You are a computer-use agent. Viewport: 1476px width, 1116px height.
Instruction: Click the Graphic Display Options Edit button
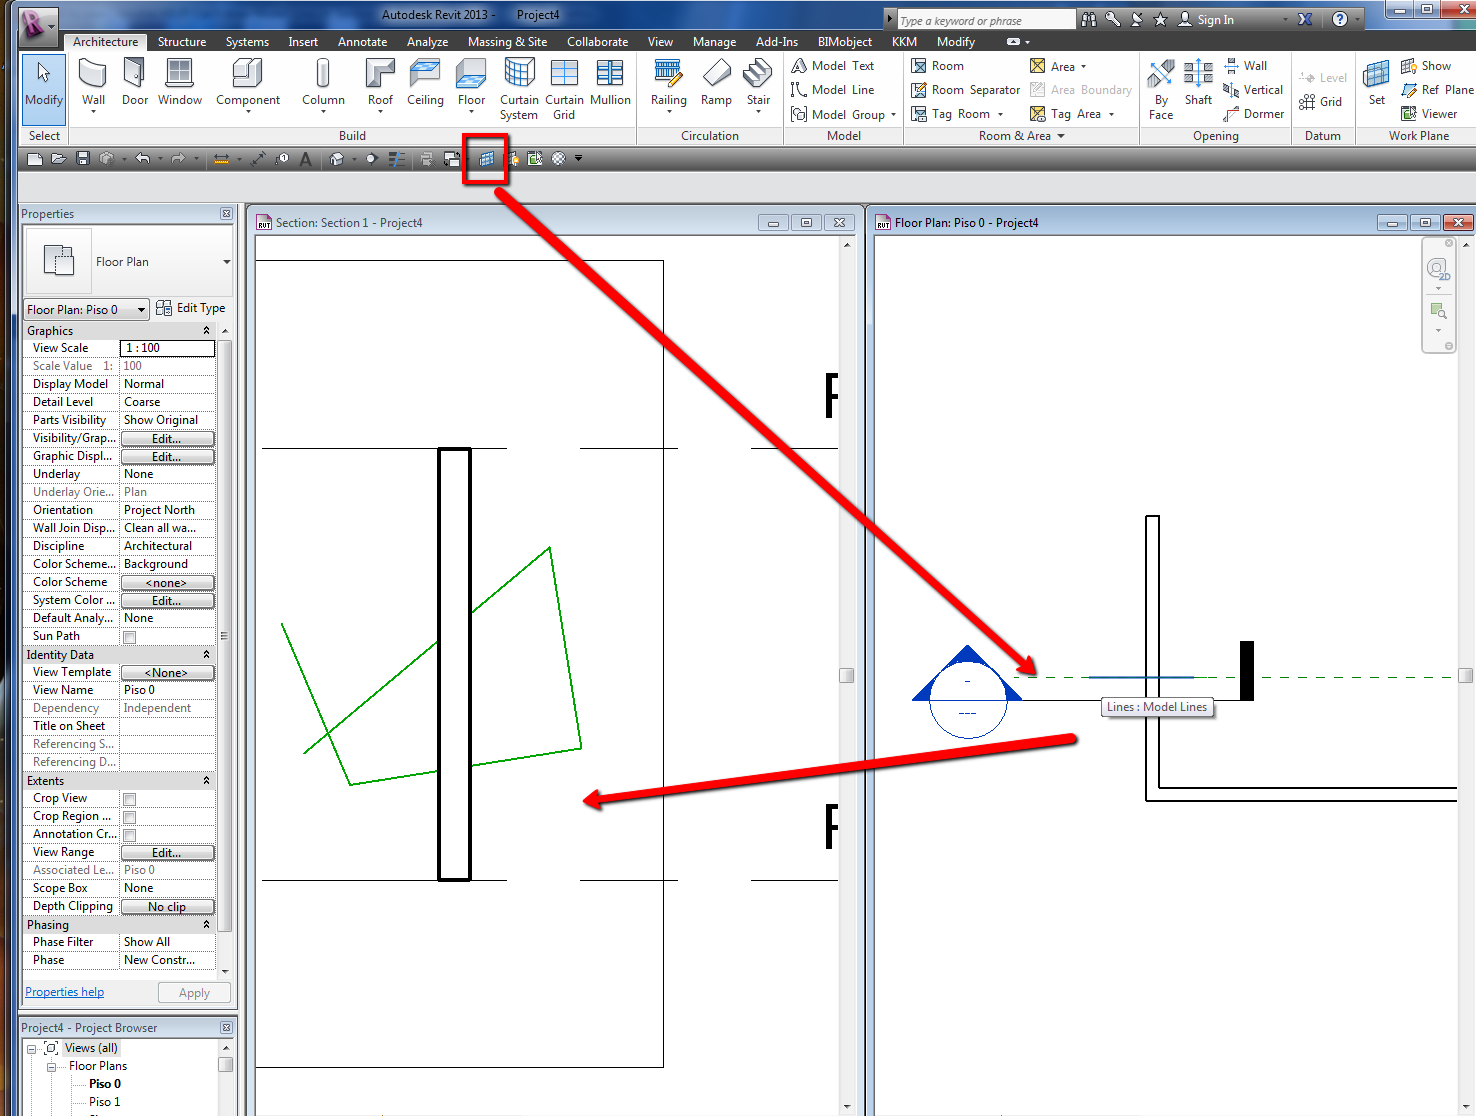click(167, 457)
